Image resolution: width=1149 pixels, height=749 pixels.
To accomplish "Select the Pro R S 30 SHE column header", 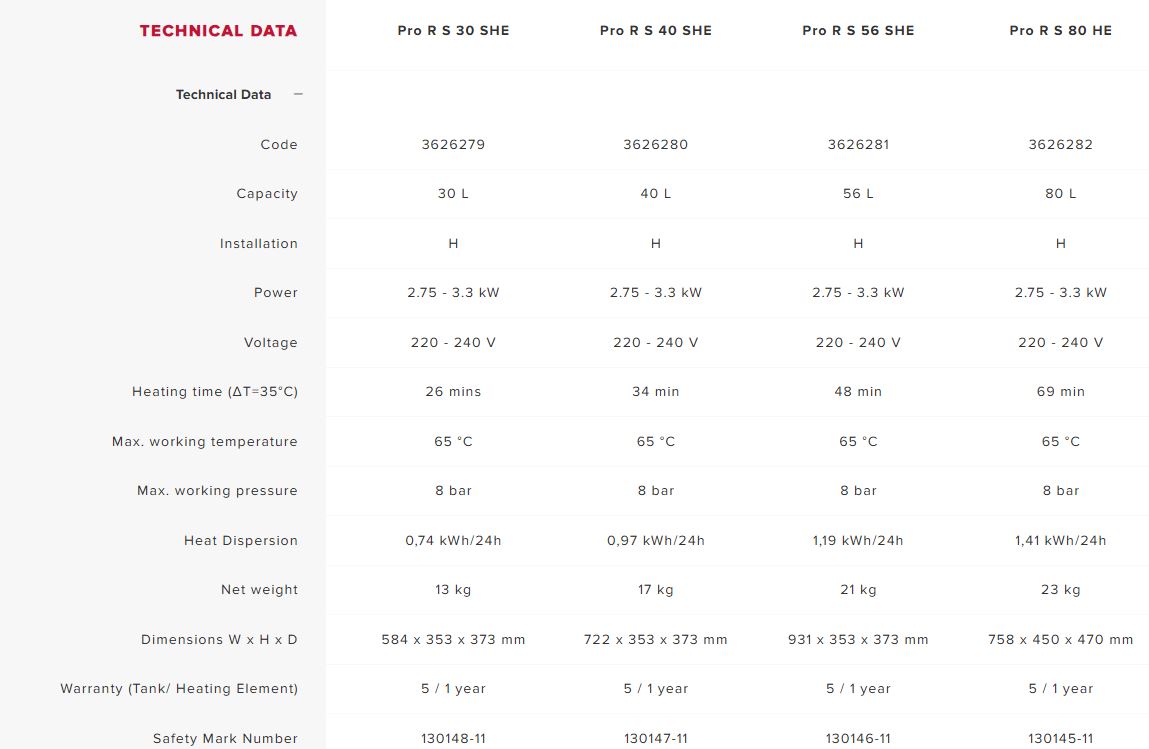I will click(x=453, y=31).
